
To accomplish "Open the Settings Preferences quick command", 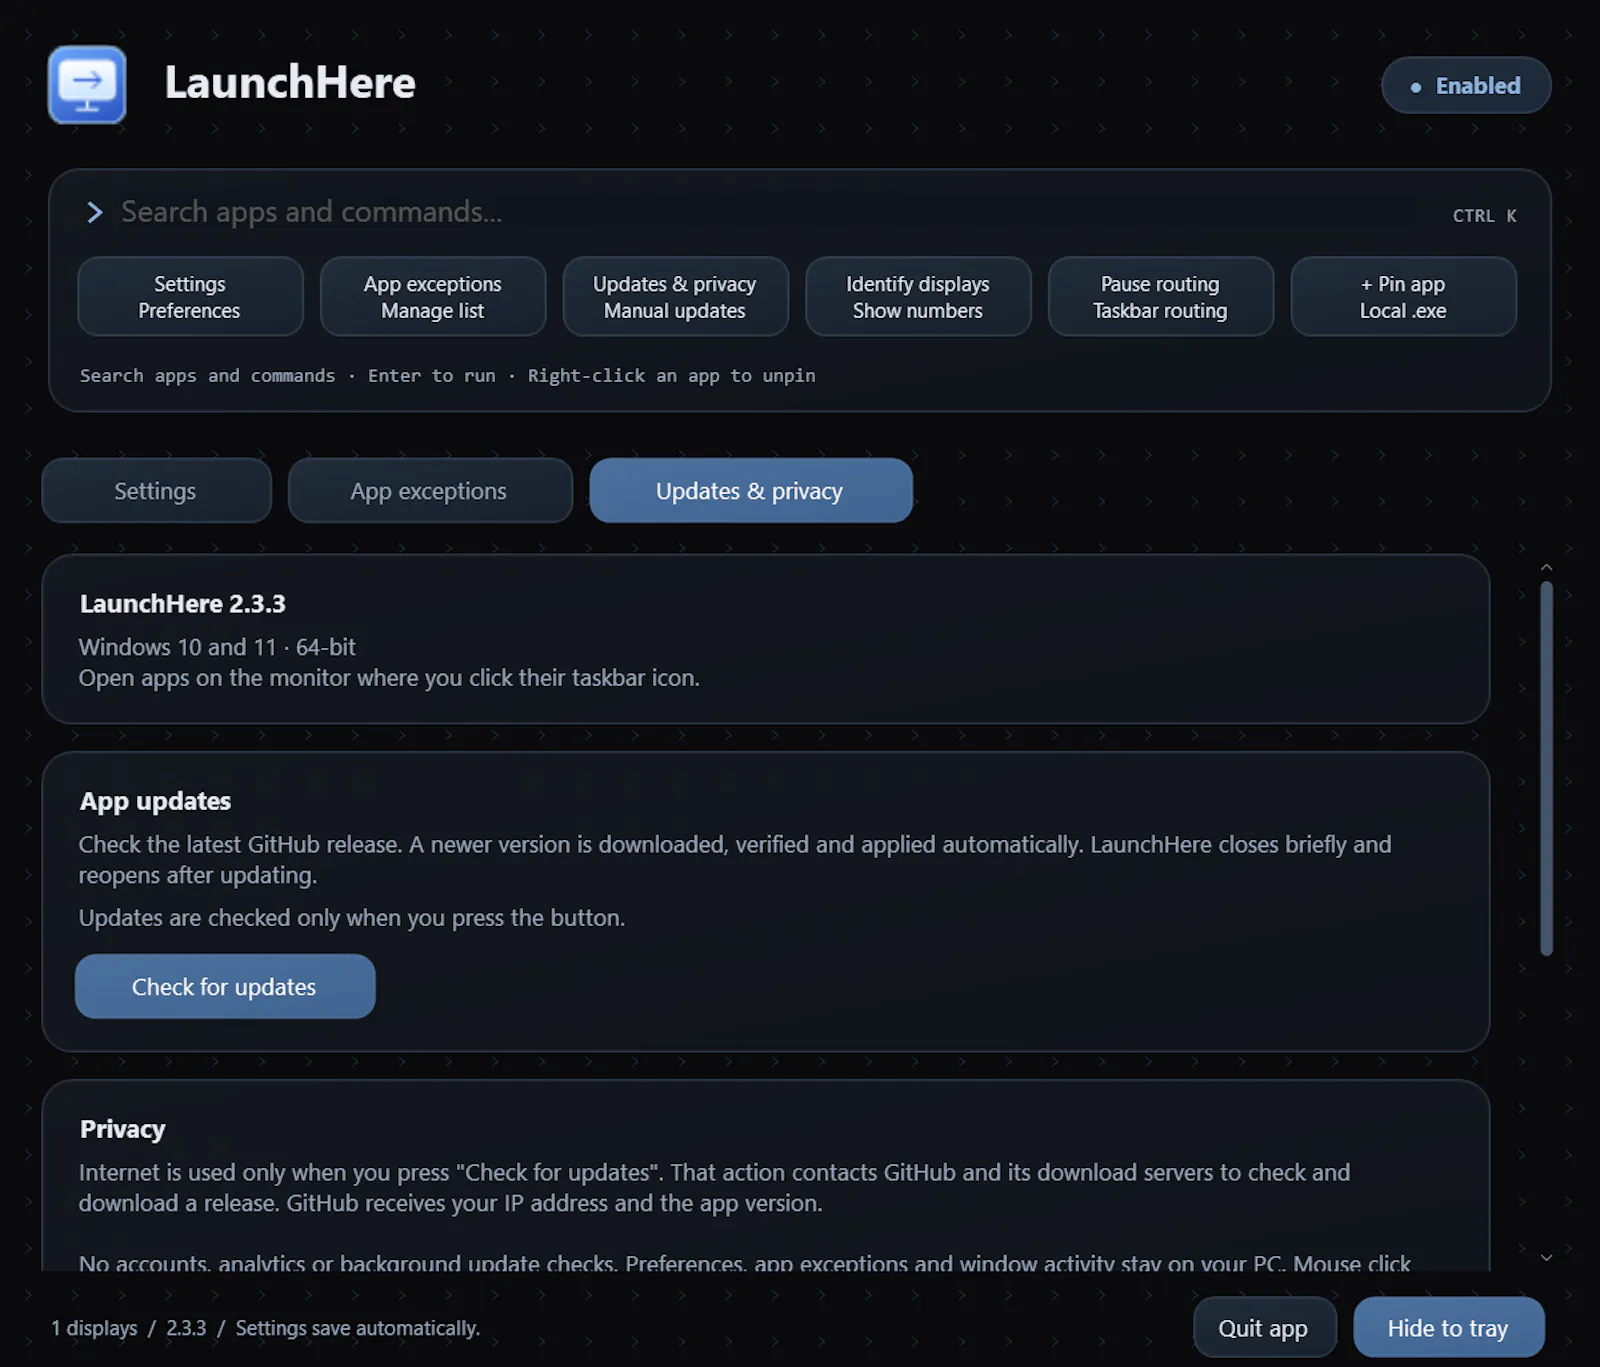I will [190, 297].
